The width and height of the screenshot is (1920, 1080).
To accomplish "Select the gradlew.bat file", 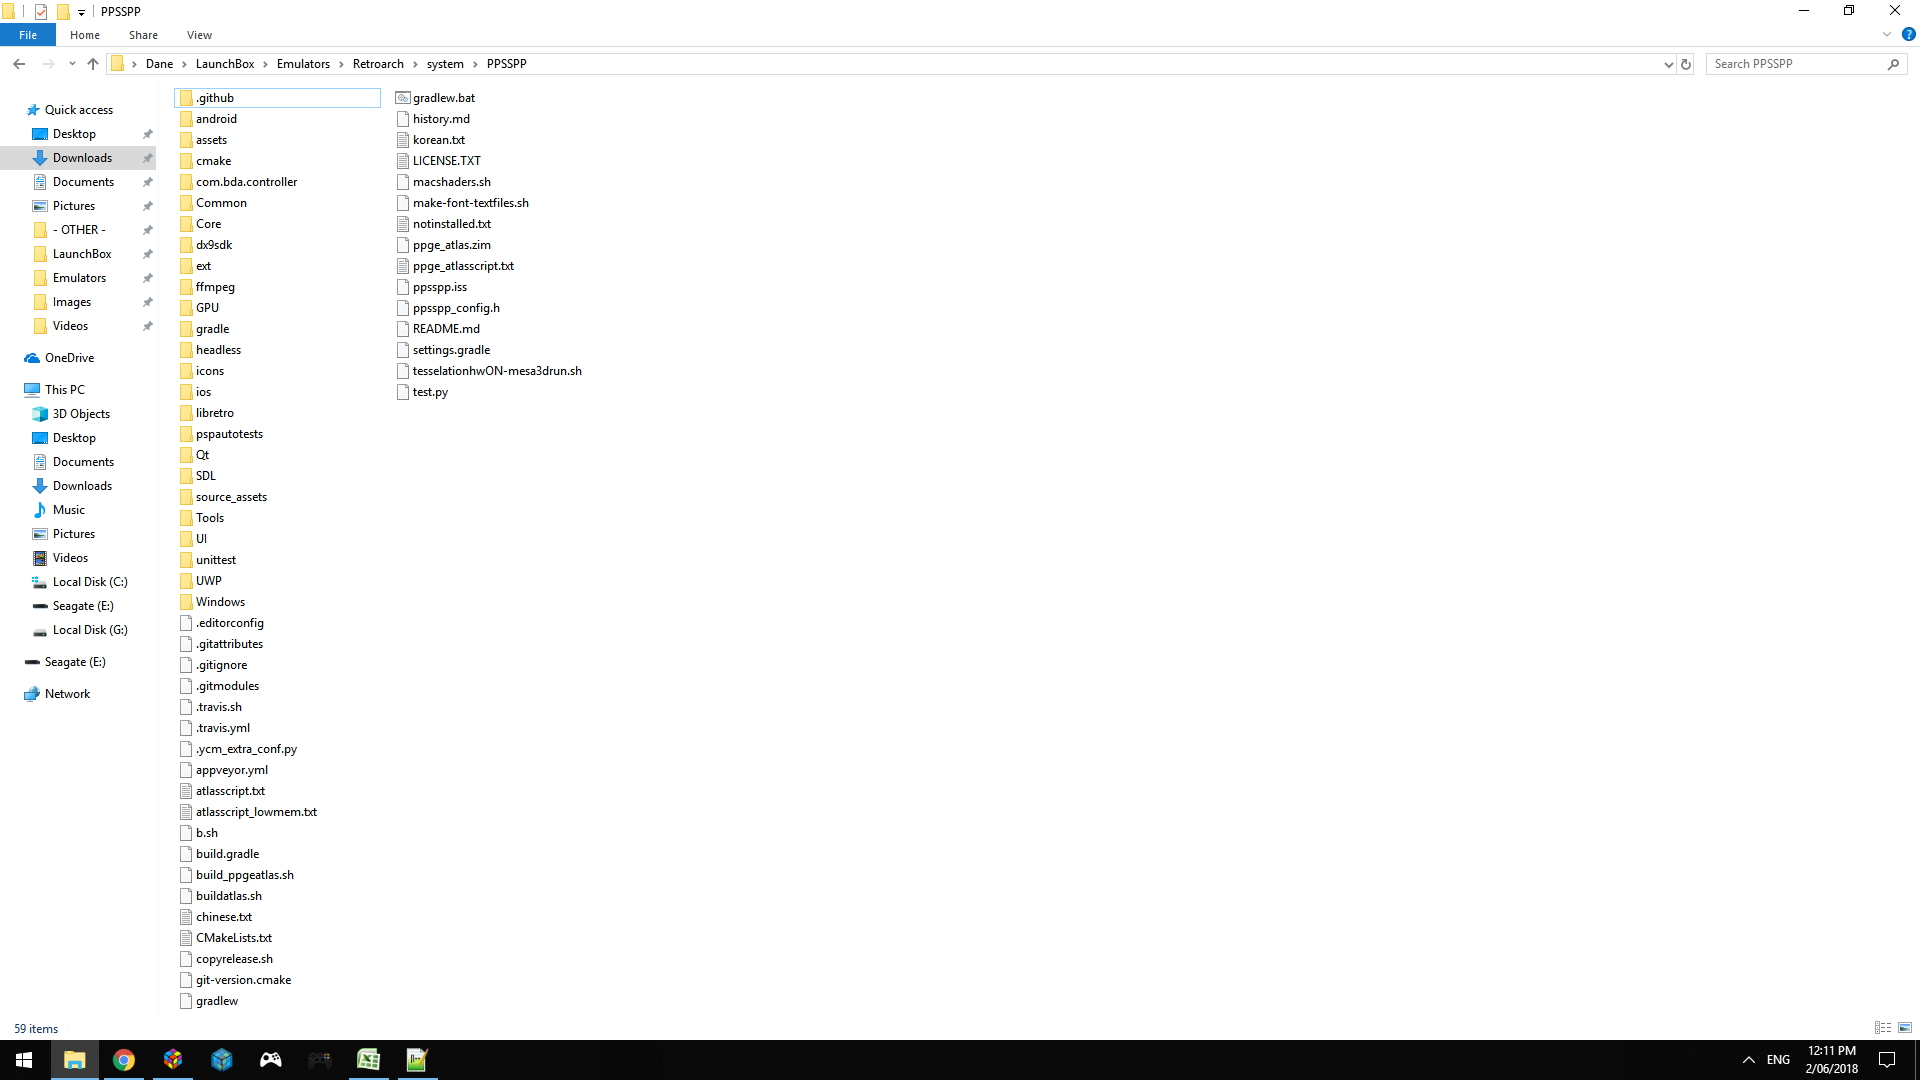I will coord(444,98).
